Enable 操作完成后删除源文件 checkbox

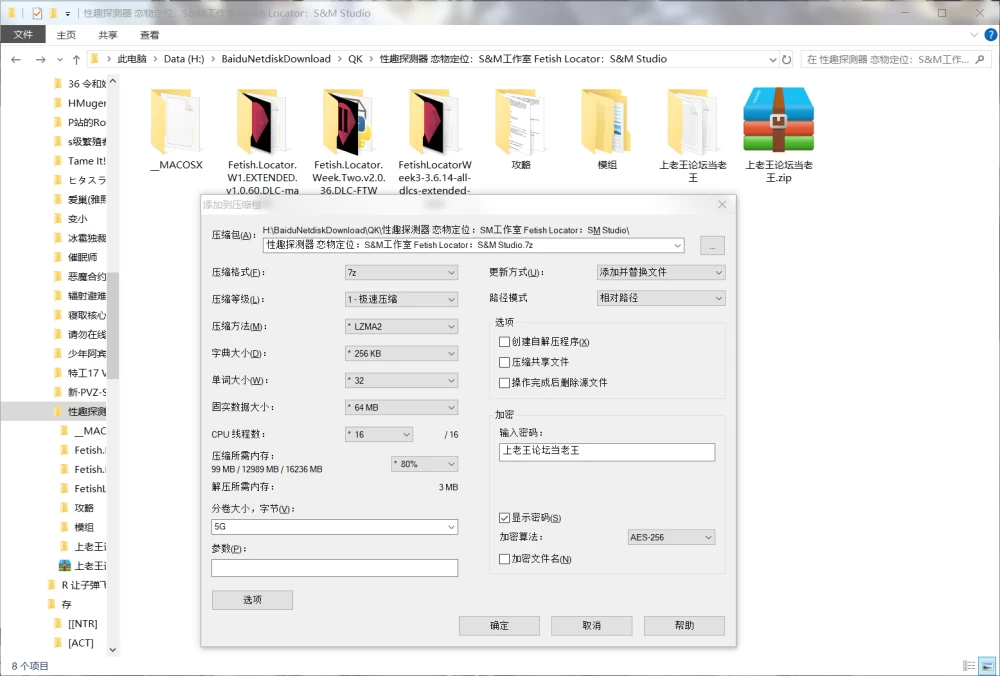pyautogui.click(x=504, y=383)
